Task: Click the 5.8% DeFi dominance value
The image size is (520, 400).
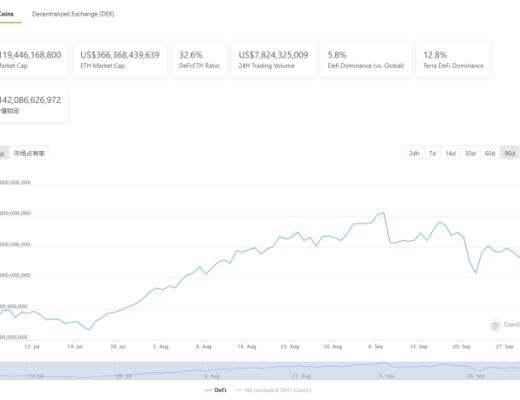Action: [x=337, y=55]
